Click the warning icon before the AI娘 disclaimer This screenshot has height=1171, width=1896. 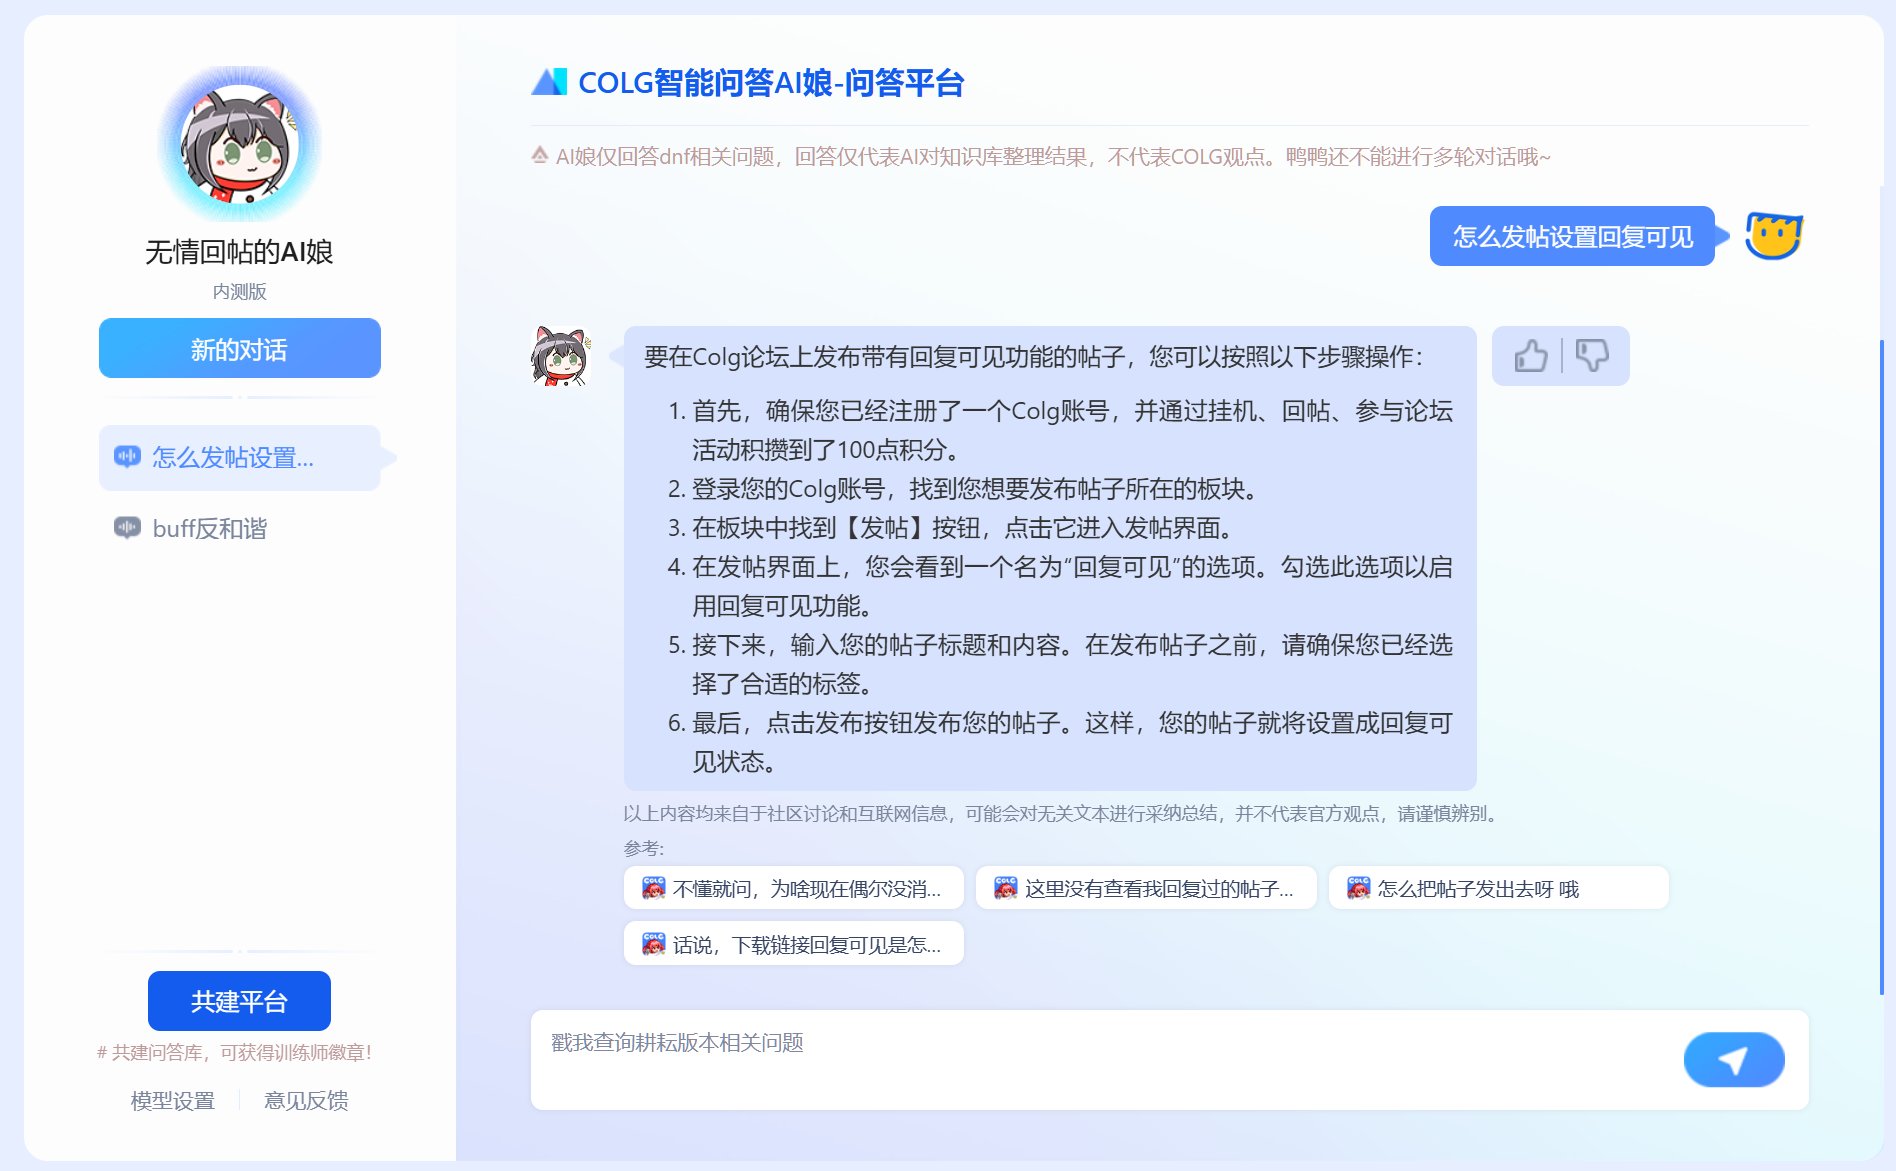pyautogui.click(x=540, y=156)
